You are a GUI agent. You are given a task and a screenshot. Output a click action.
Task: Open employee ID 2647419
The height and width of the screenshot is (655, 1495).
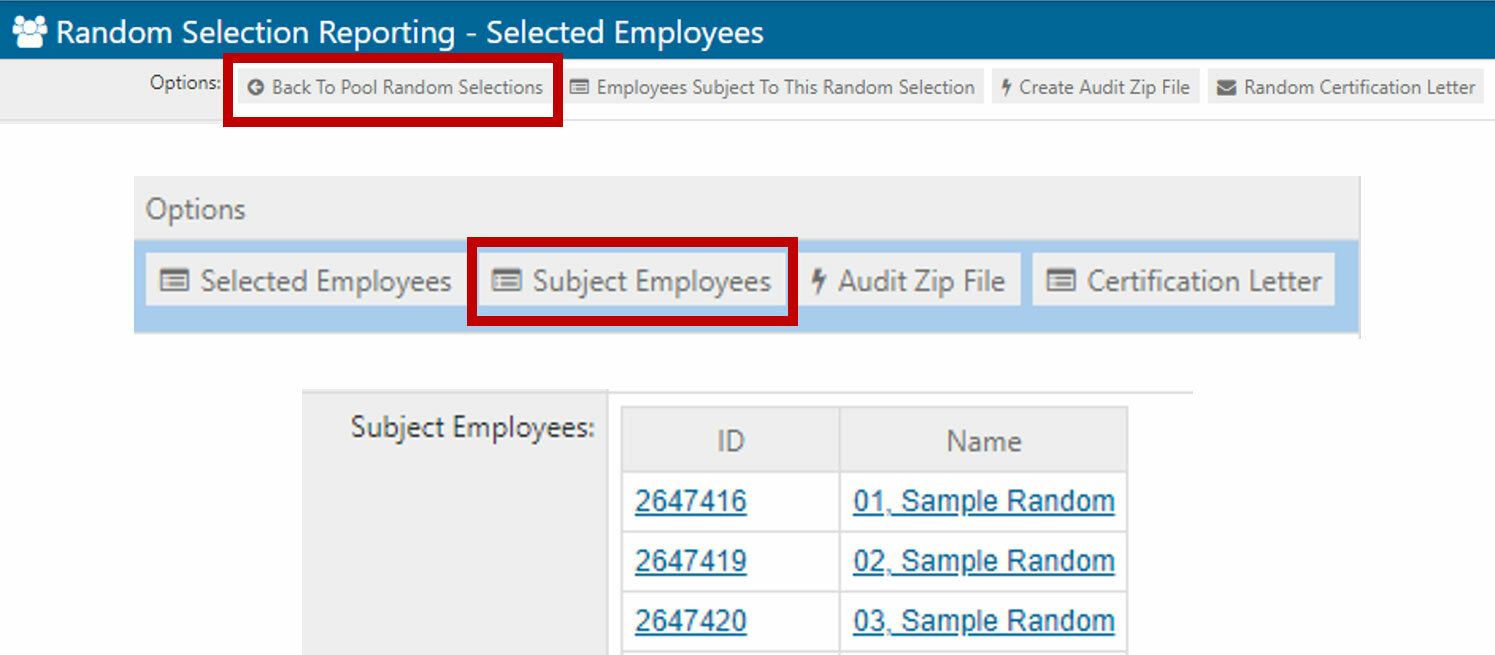(690, 561)
